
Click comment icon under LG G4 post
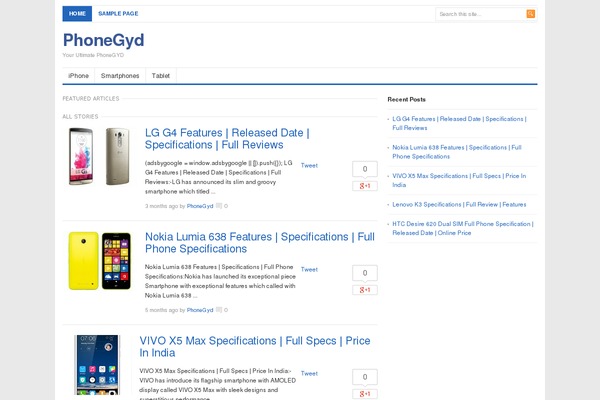(x=219, y=206)
